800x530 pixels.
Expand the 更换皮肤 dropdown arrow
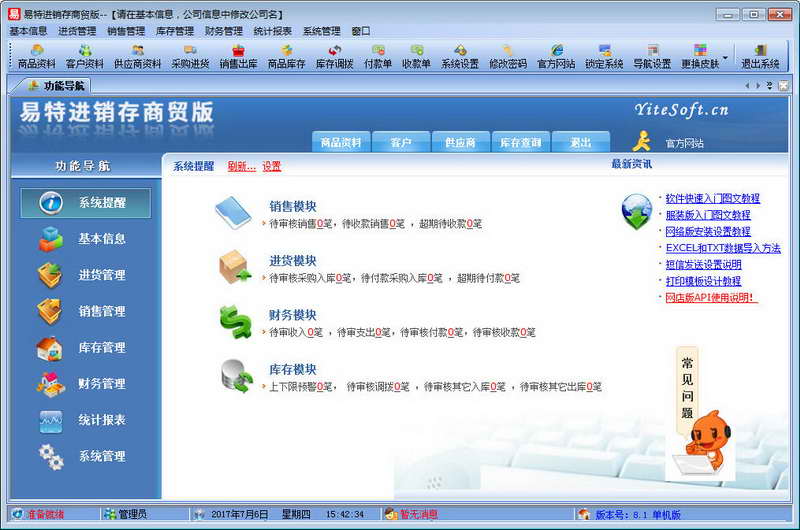(x=725, y=57)
